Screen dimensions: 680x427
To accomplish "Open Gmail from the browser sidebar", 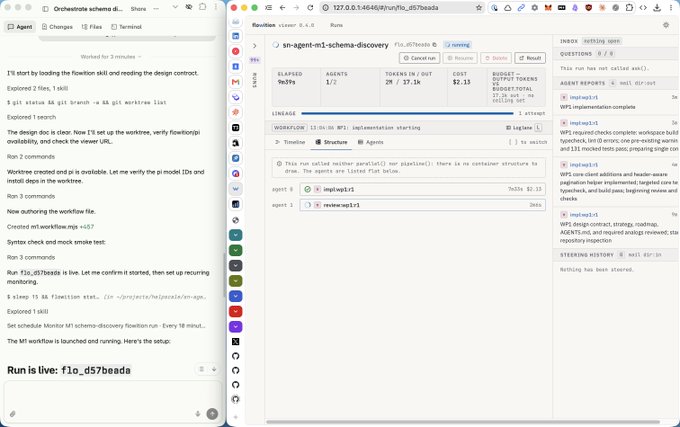I will 235,82.
